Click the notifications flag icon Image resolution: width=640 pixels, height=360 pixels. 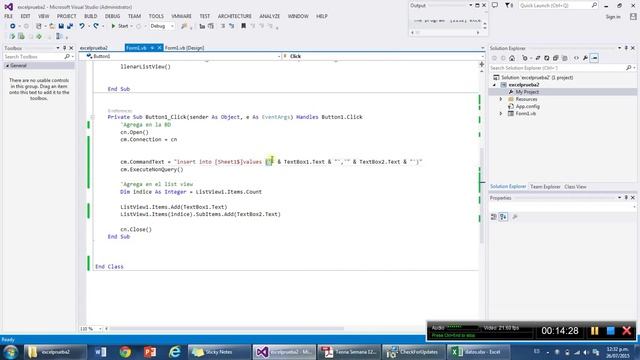click(x=509, y=5)
